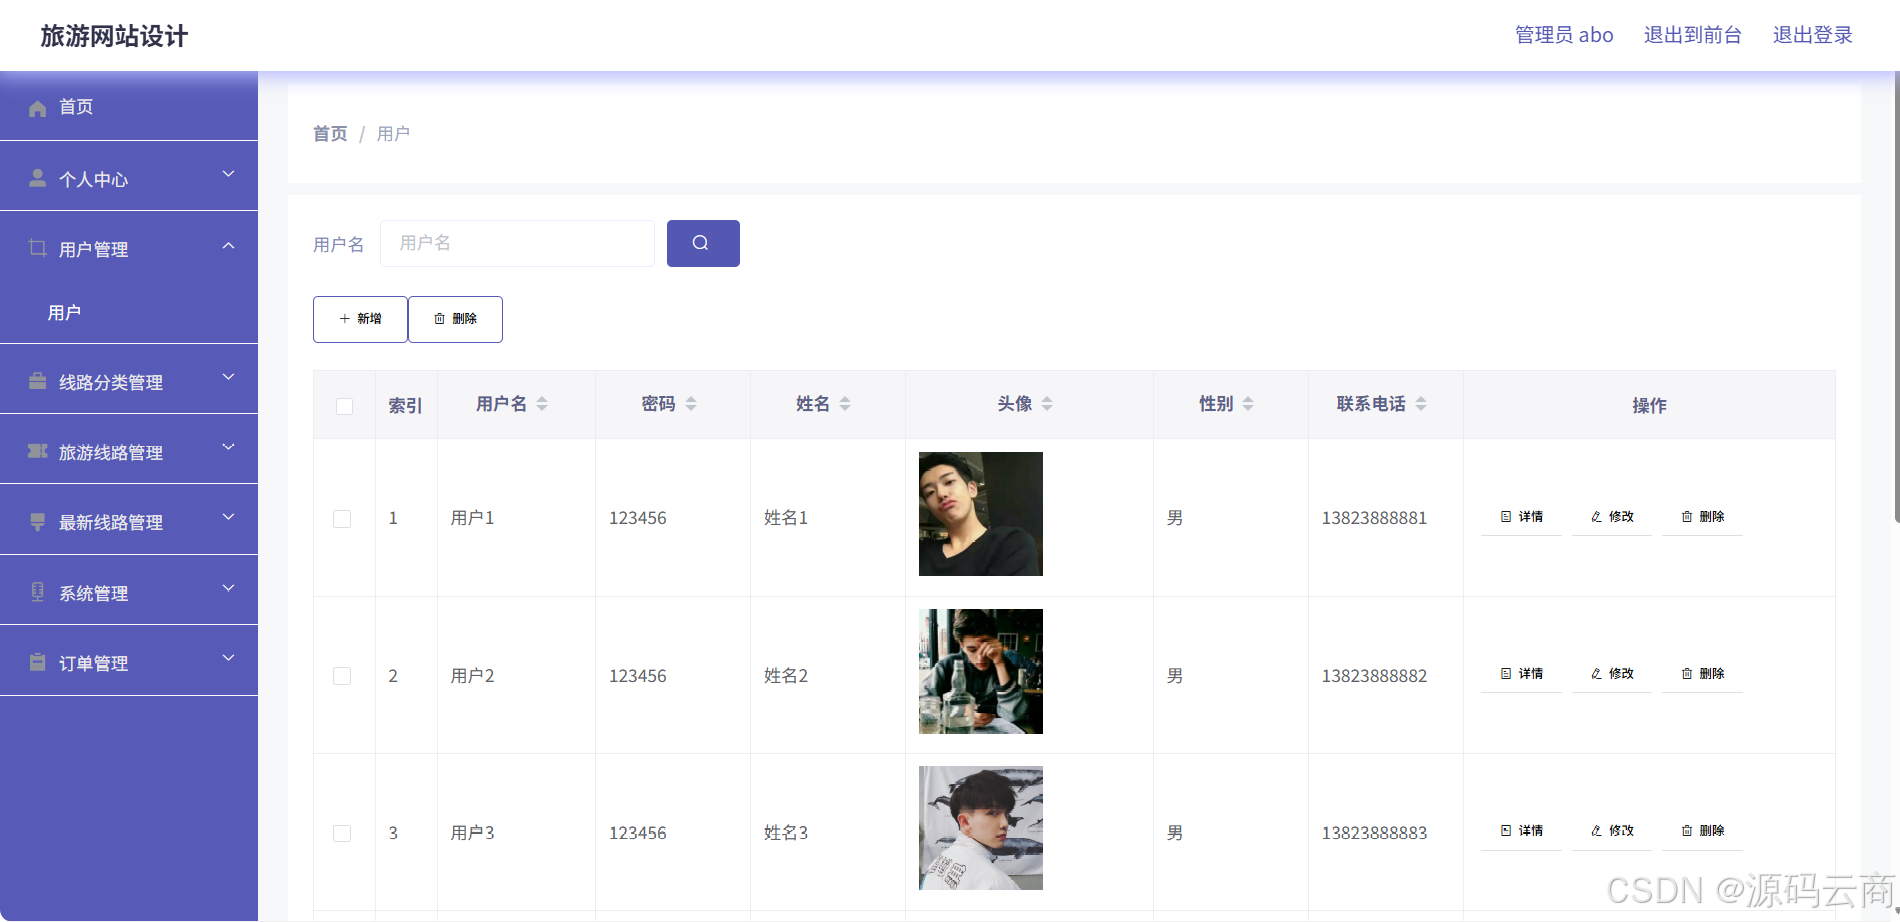
Task: Check the row checkbox for 用户2
Action: click(x=342, y=676)
